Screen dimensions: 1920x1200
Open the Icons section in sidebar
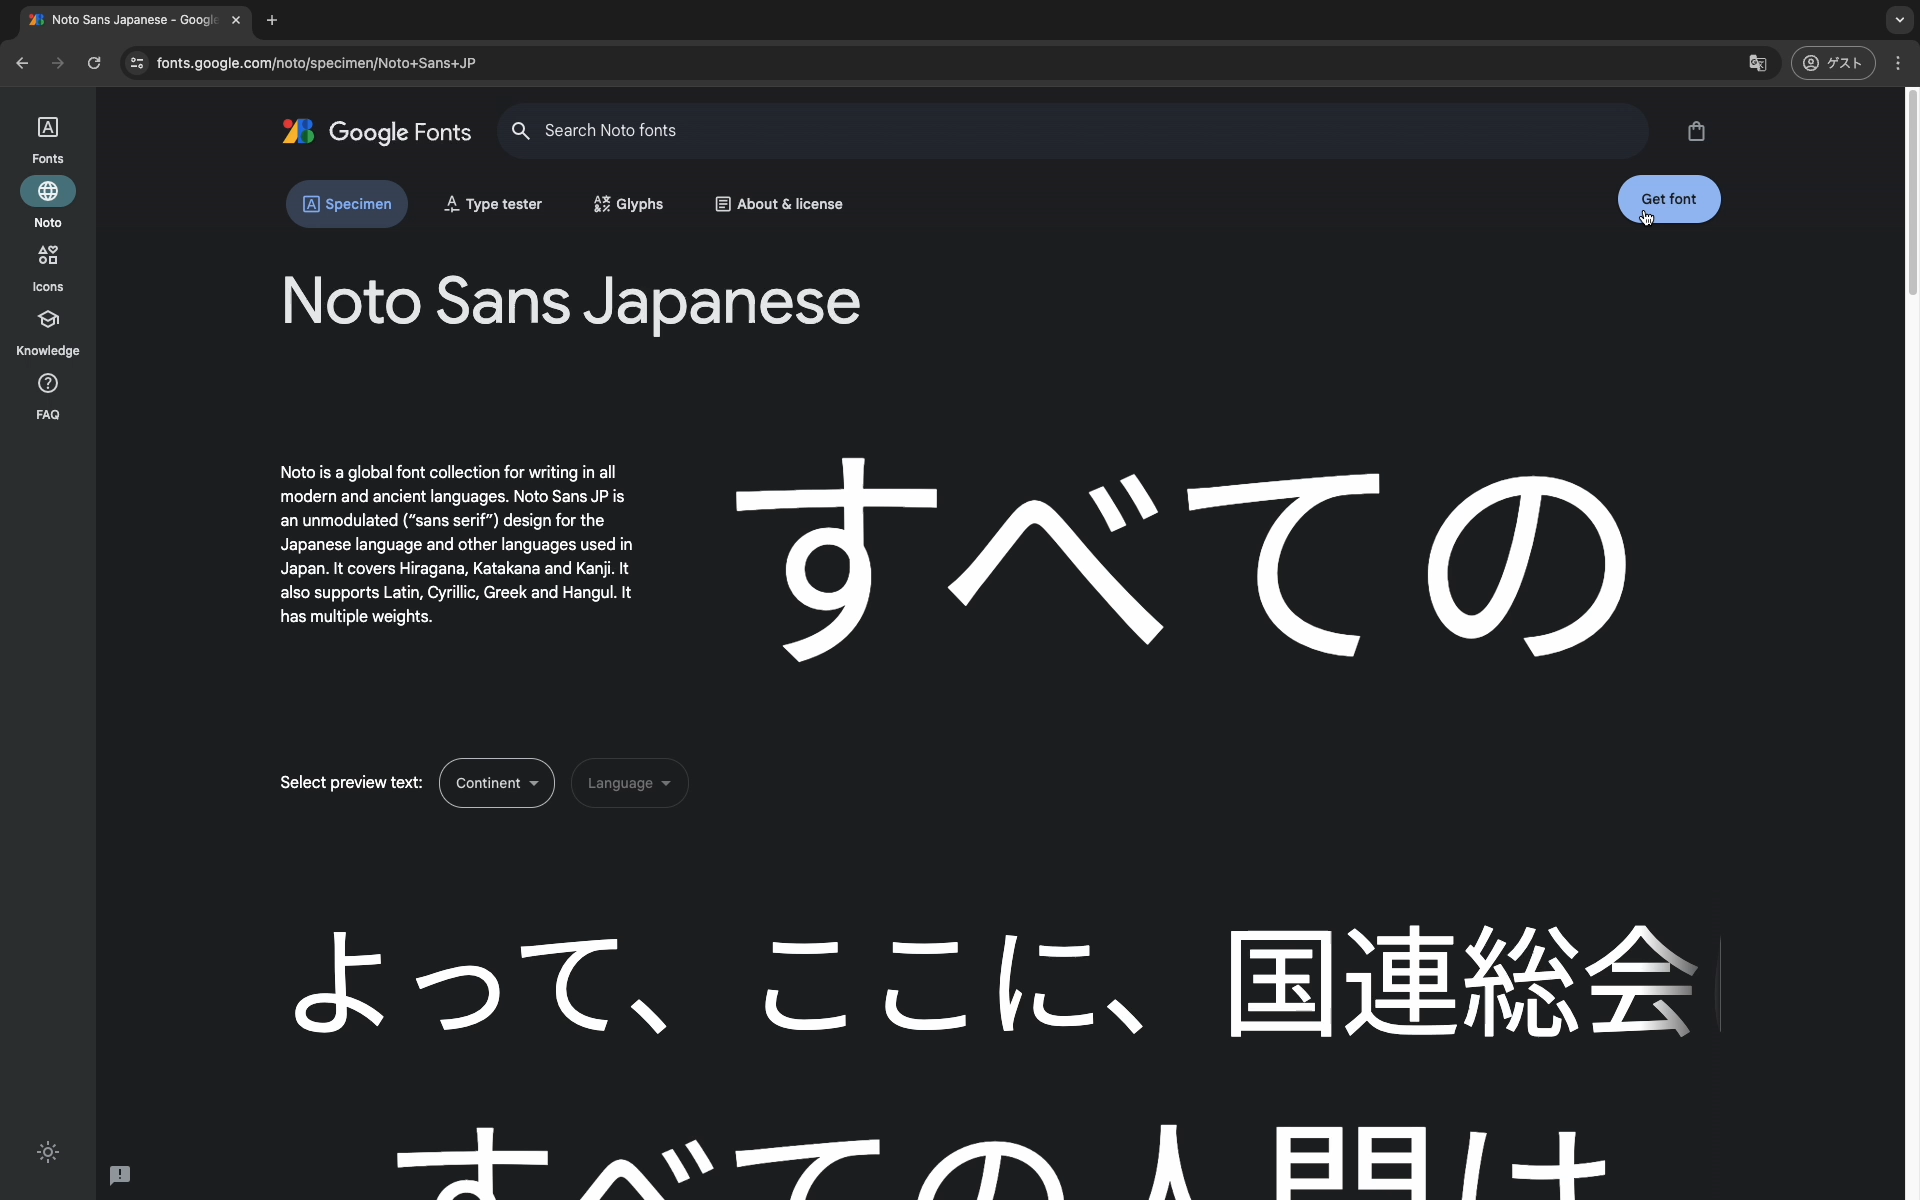48,268
